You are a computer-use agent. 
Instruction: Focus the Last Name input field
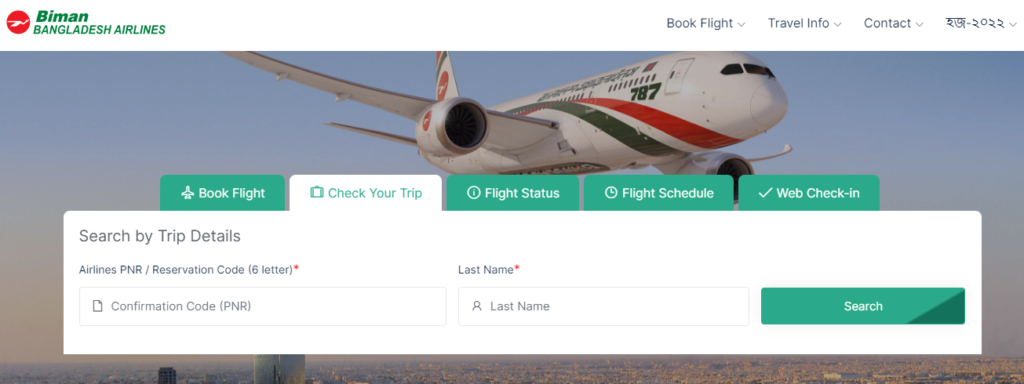coord(603,306)
